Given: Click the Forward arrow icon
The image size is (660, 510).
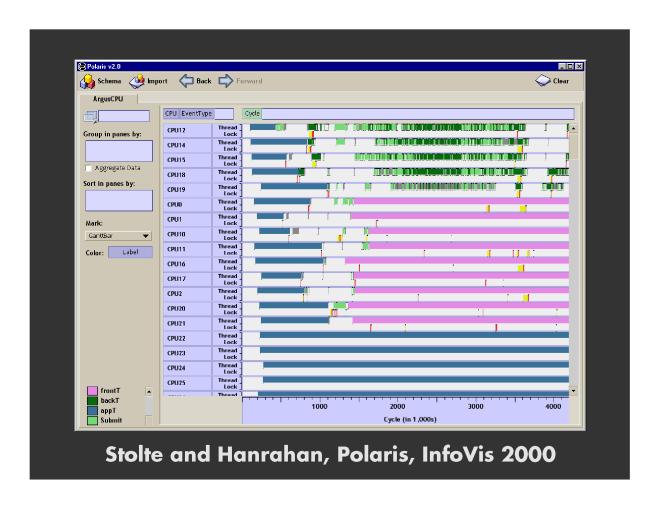Looking at the screenshot, I should [226, 81].
